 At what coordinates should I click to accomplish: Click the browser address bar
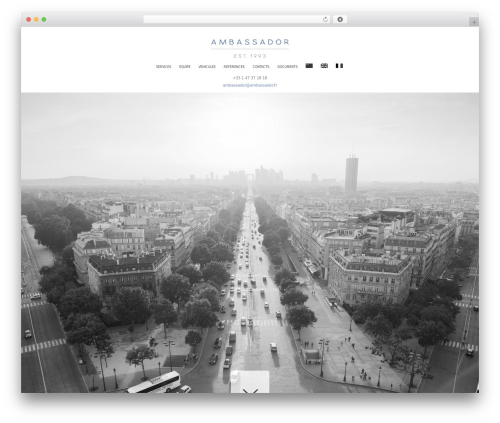coord(237,19)
